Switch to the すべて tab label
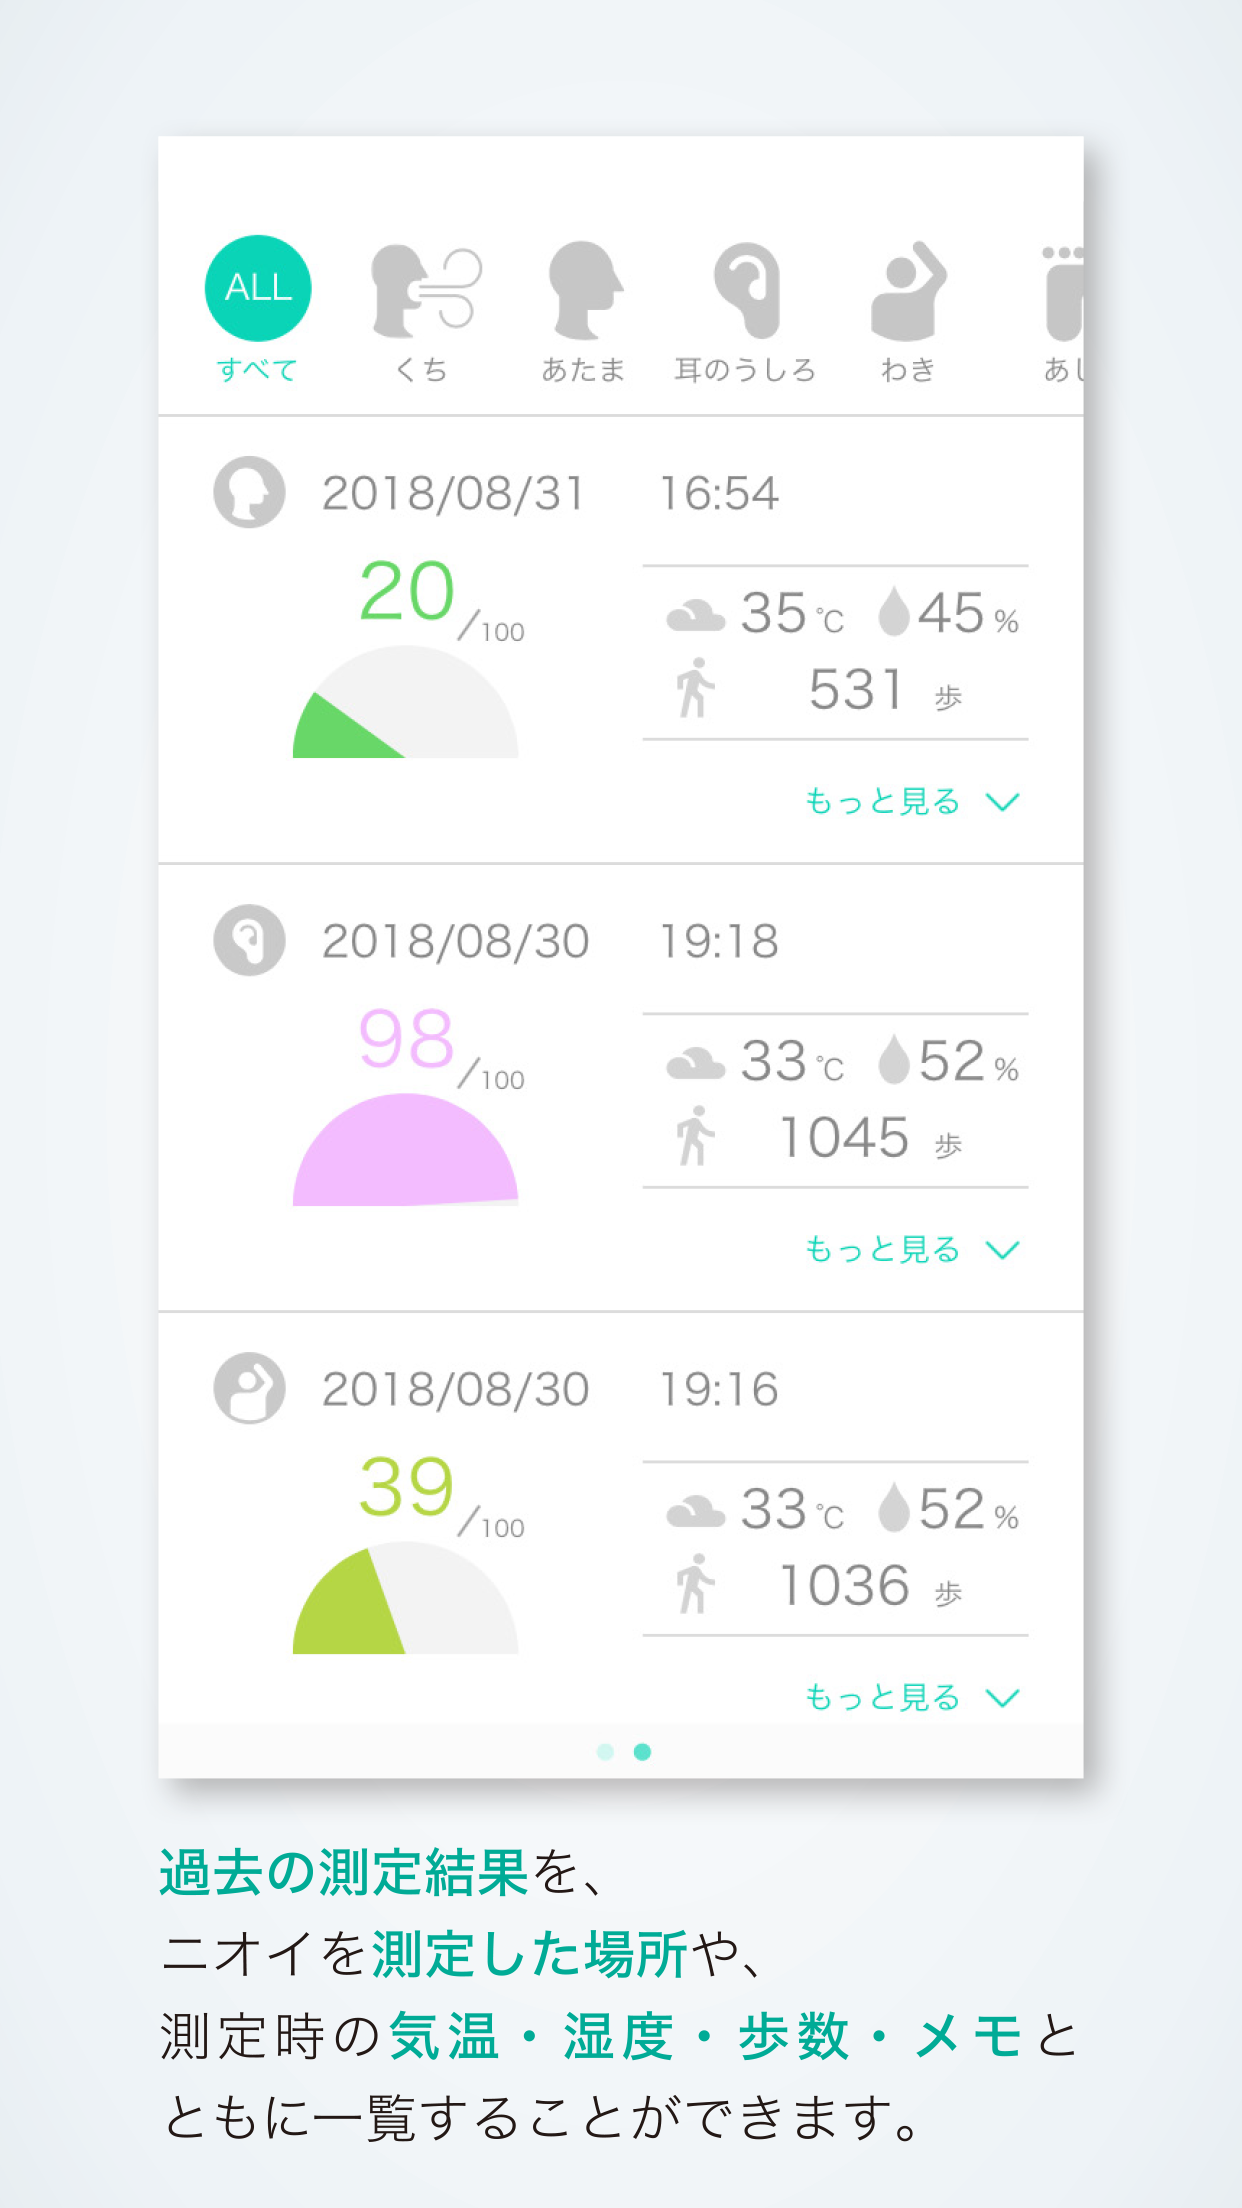1242x2208 pixels. [257, 370]
